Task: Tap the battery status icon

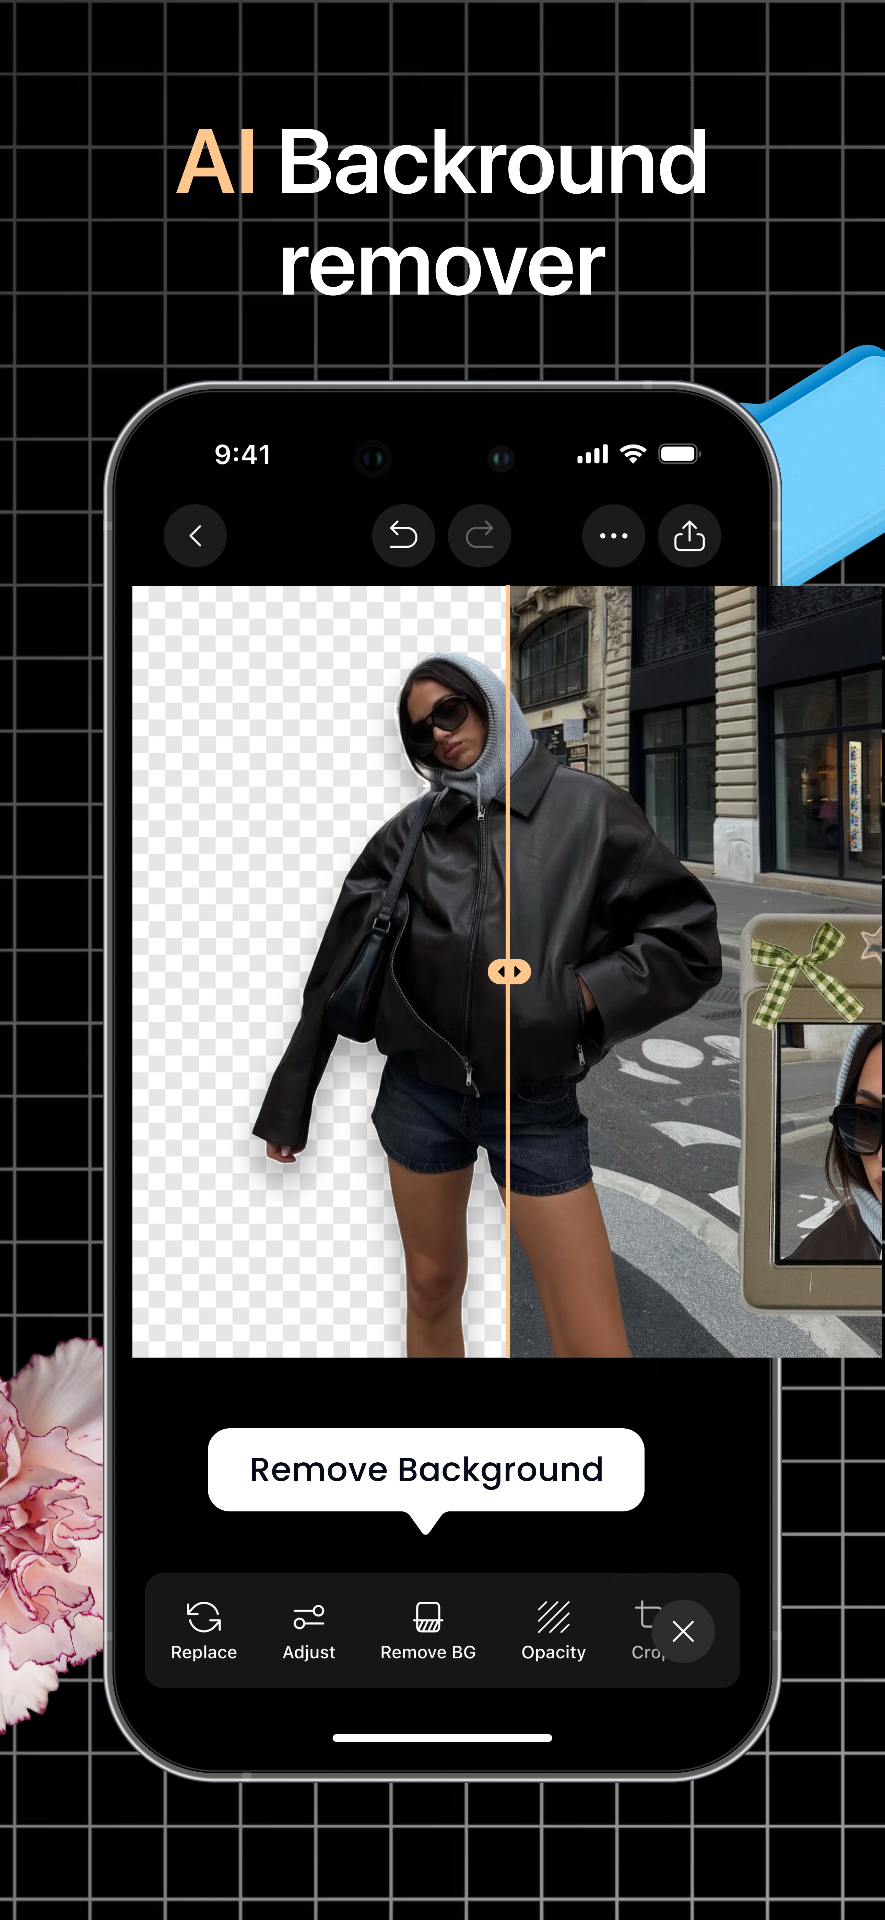Action: coord(680,454)
